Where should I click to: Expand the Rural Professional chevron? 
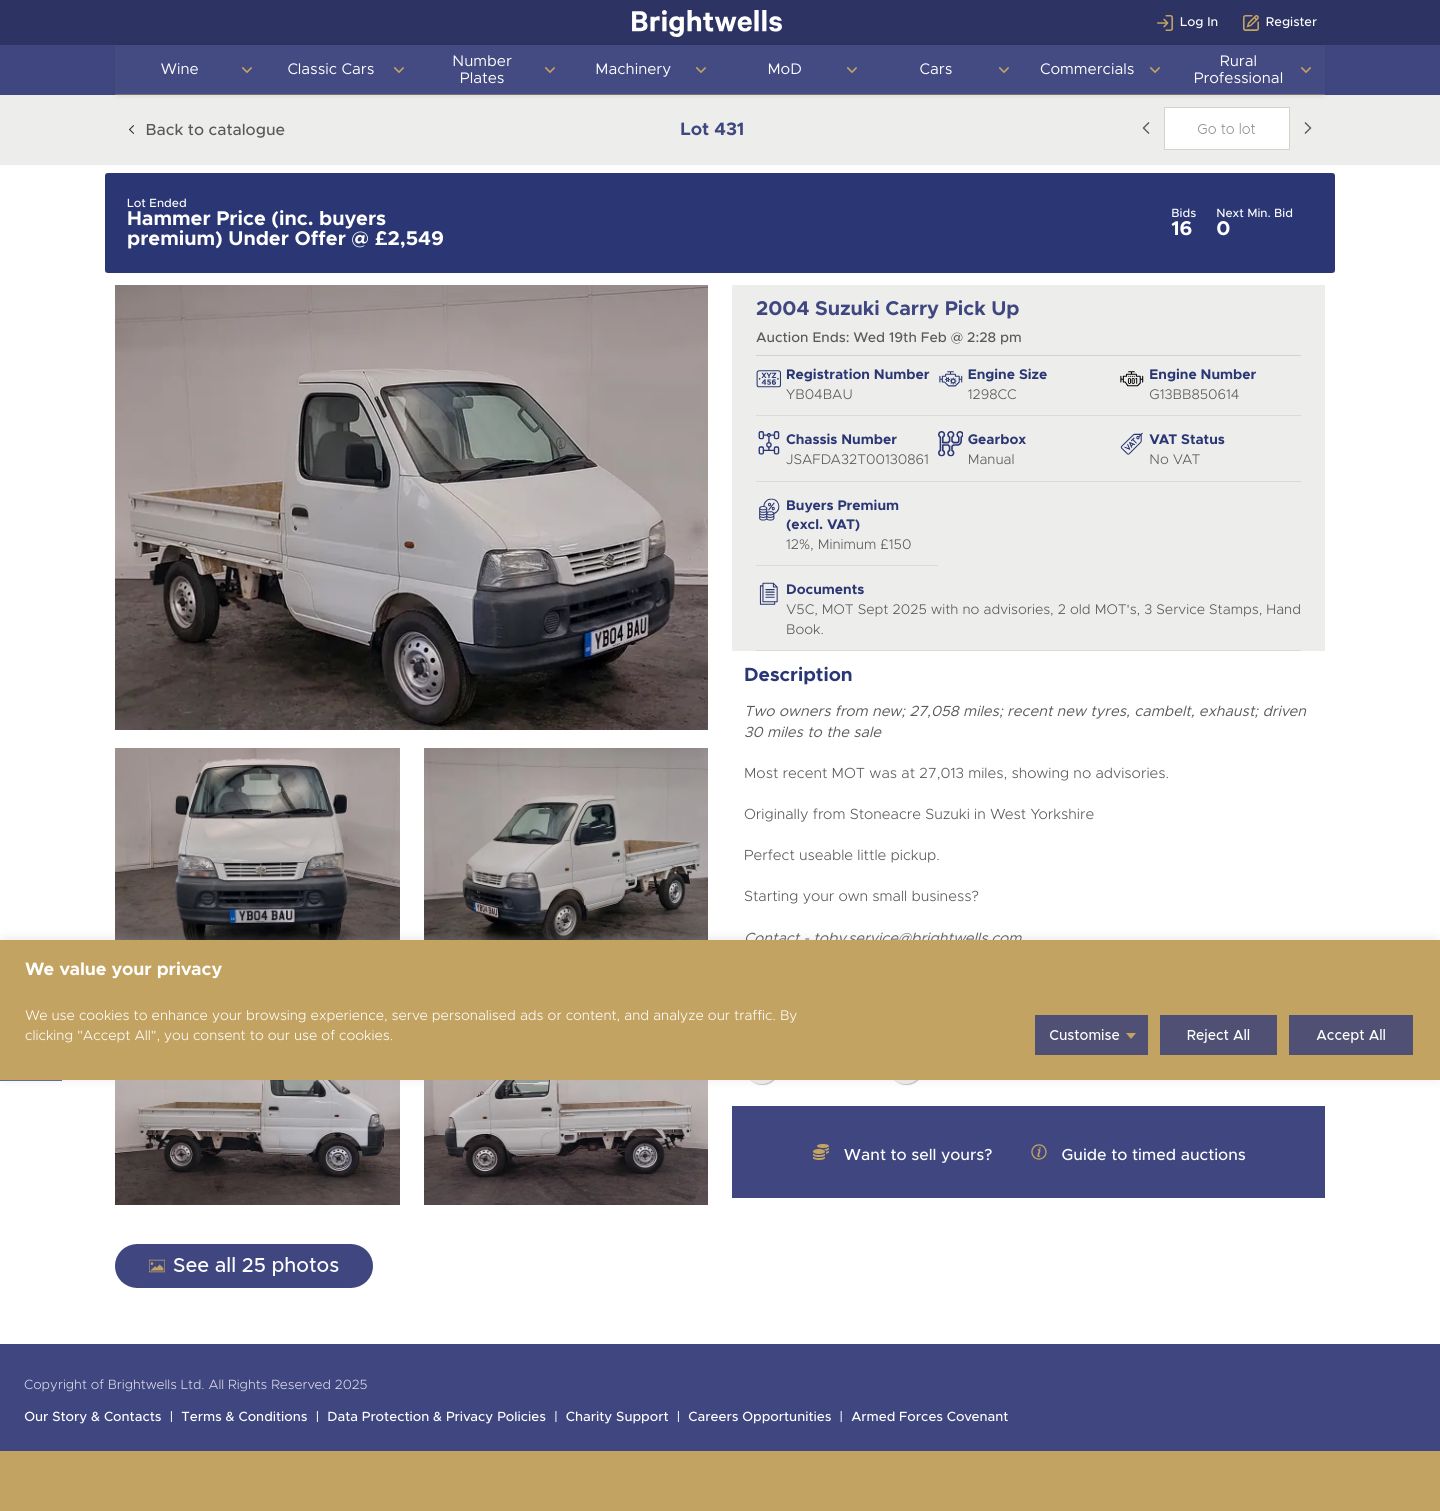pos(1305,70)
